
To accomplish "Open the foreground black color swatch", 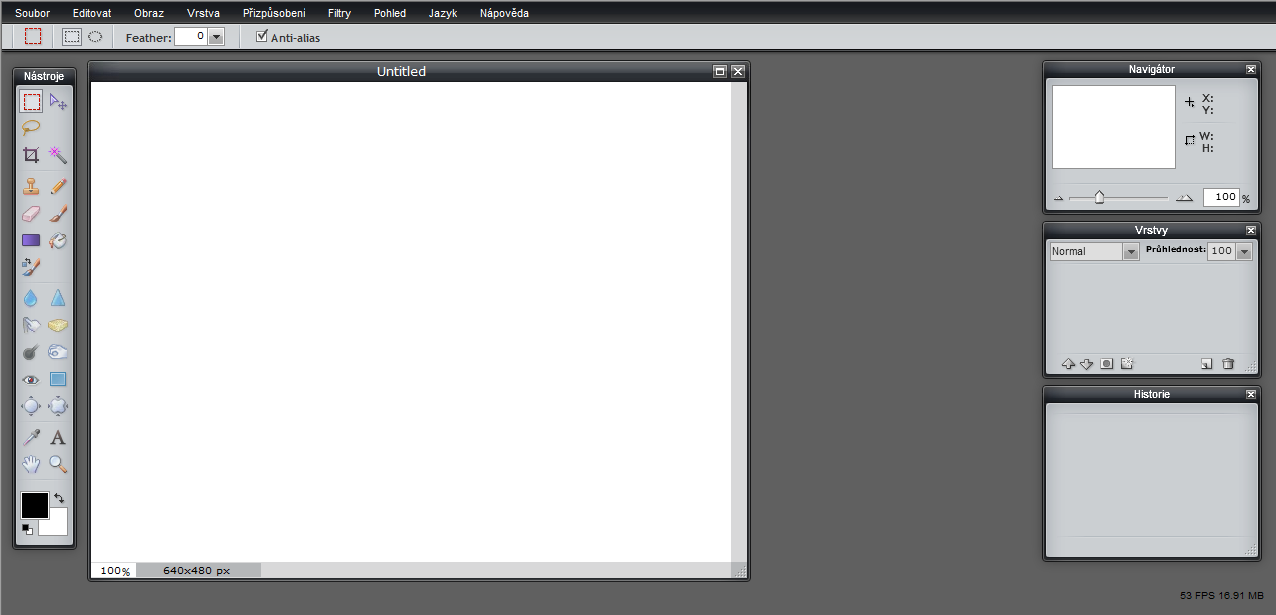I will pos(35,505).
